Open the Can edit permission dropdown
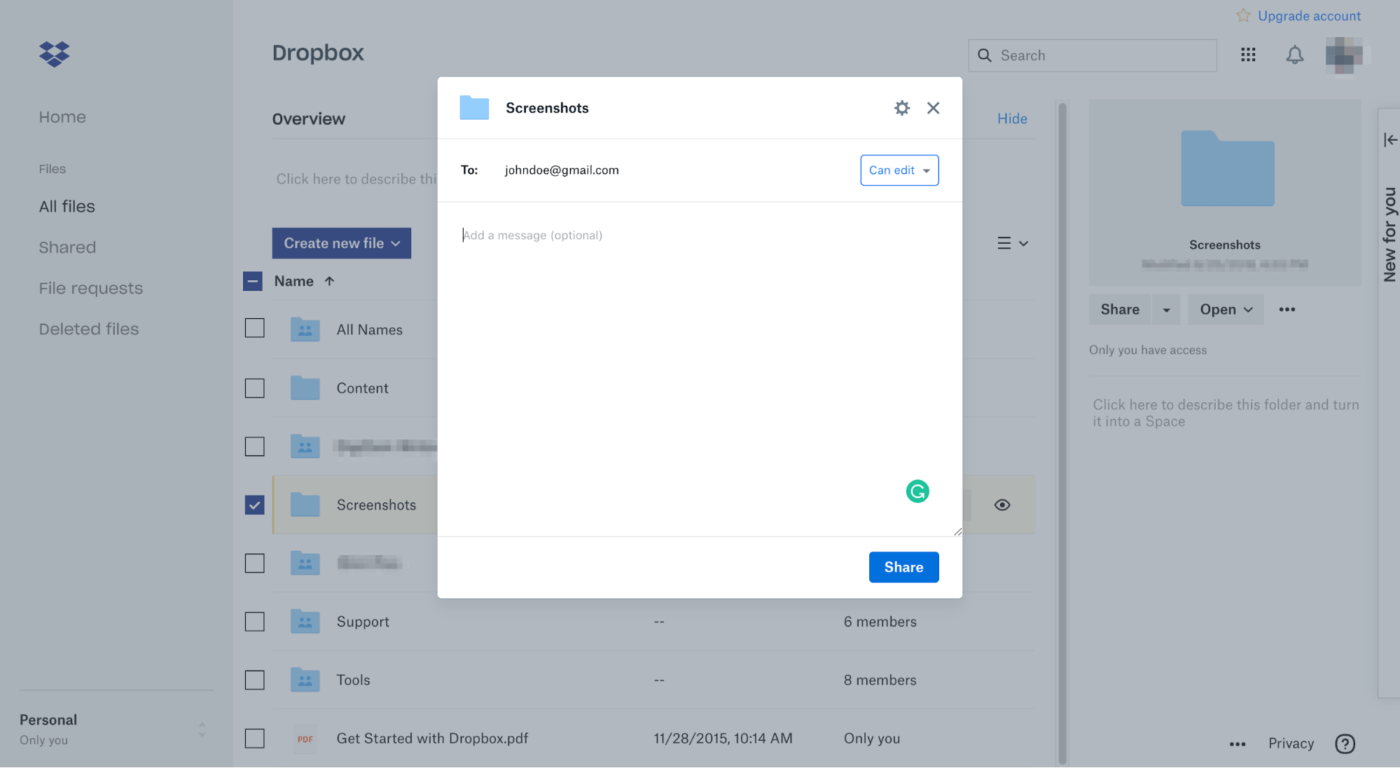Viewport: 1400px width, 768px height. 898,170
